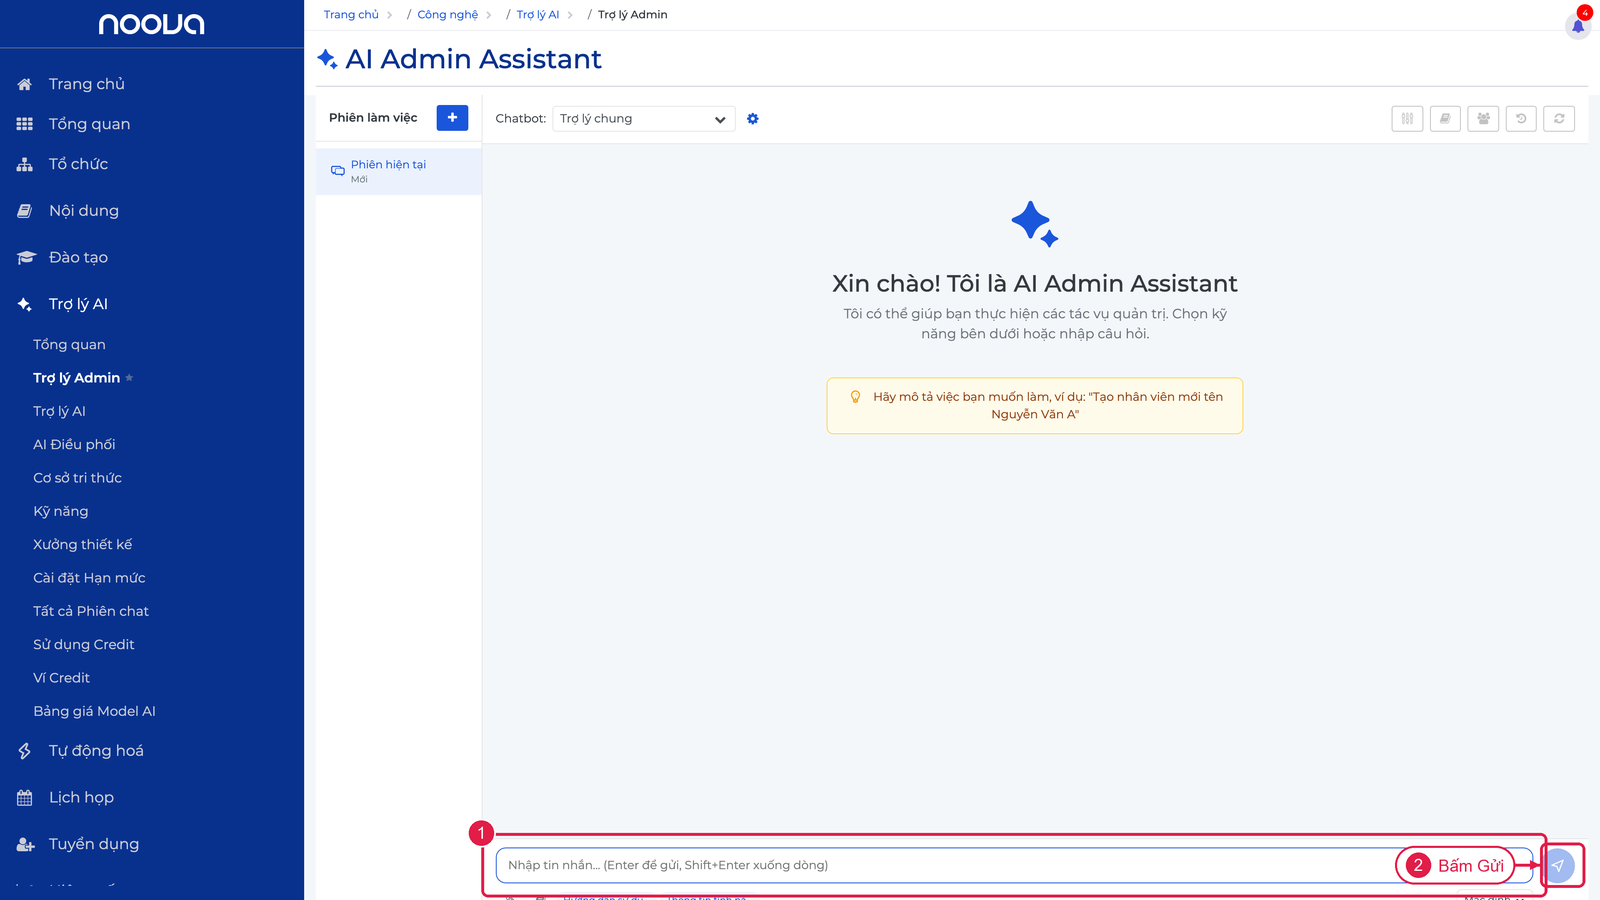Go to Trợ lý AI breadcrumb link
Image resolution: width=1600 pixels, height=900 pixels.
coord(538,15)
